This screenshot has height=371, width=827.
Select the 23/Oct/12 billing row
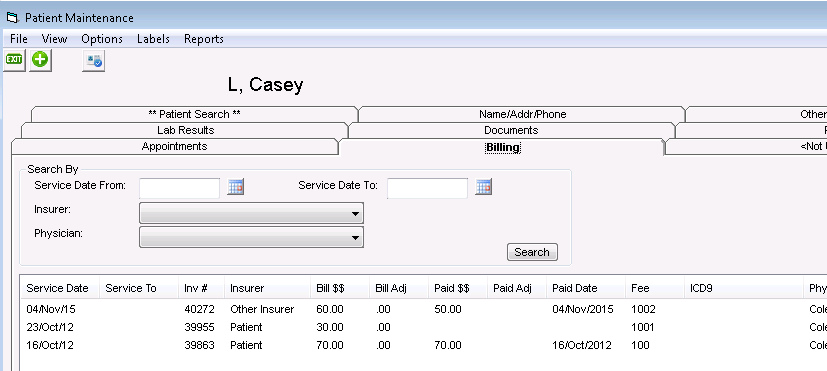[424, 327]
